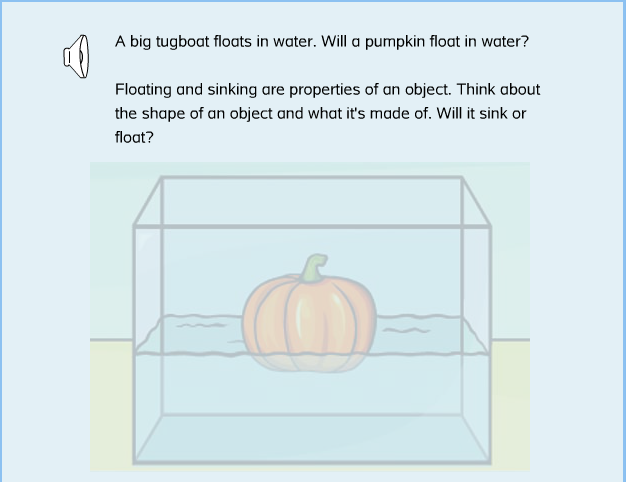This screenshot has width=626, height=482.
Task: Click the green pumpkin stem
Action: click(x=315, y=268)
